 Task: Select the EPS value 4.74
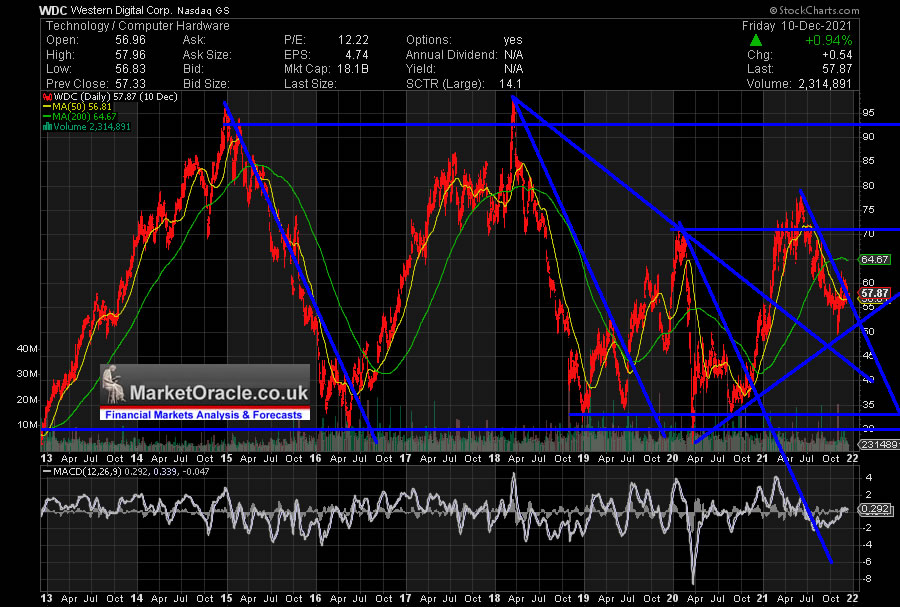tap(356, 55)
